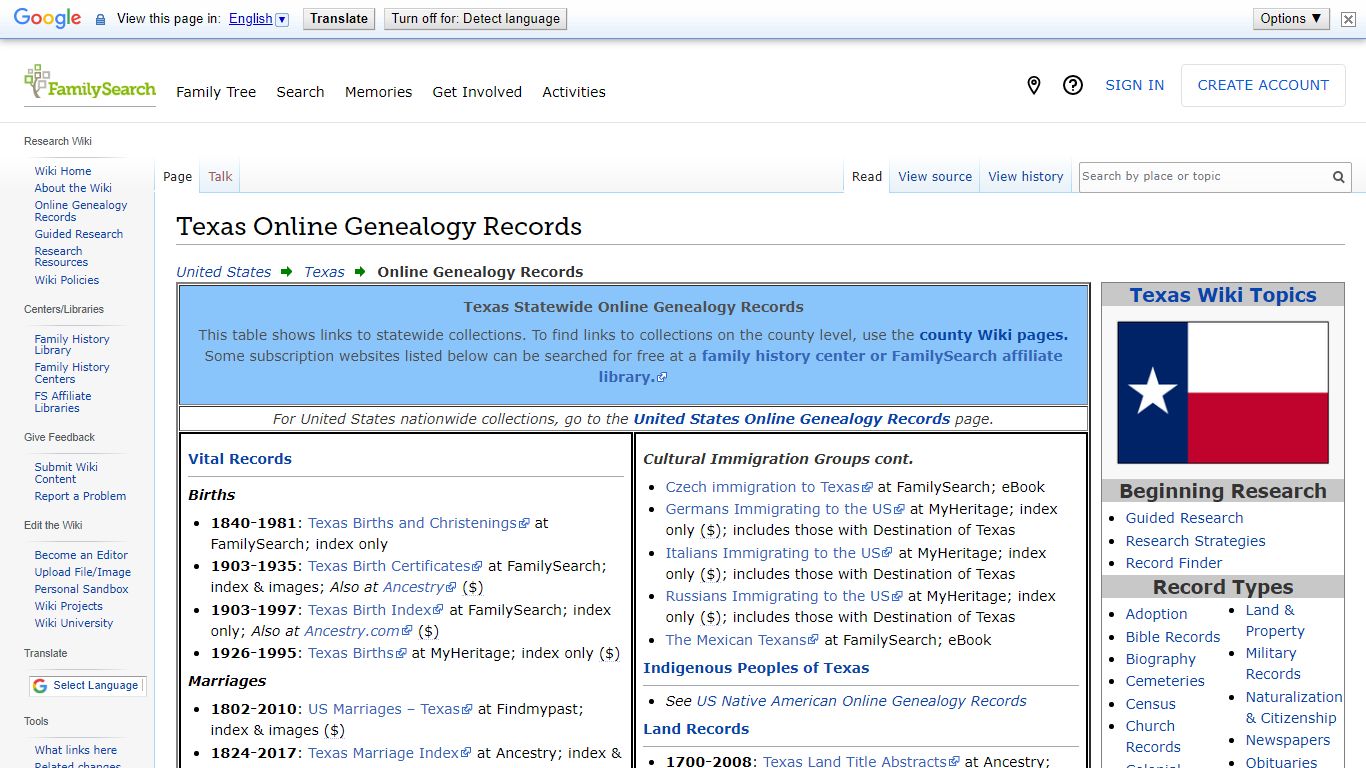Switch to the Talk tab
This screenshot has height=768, width=1366.
click(220, 177)
